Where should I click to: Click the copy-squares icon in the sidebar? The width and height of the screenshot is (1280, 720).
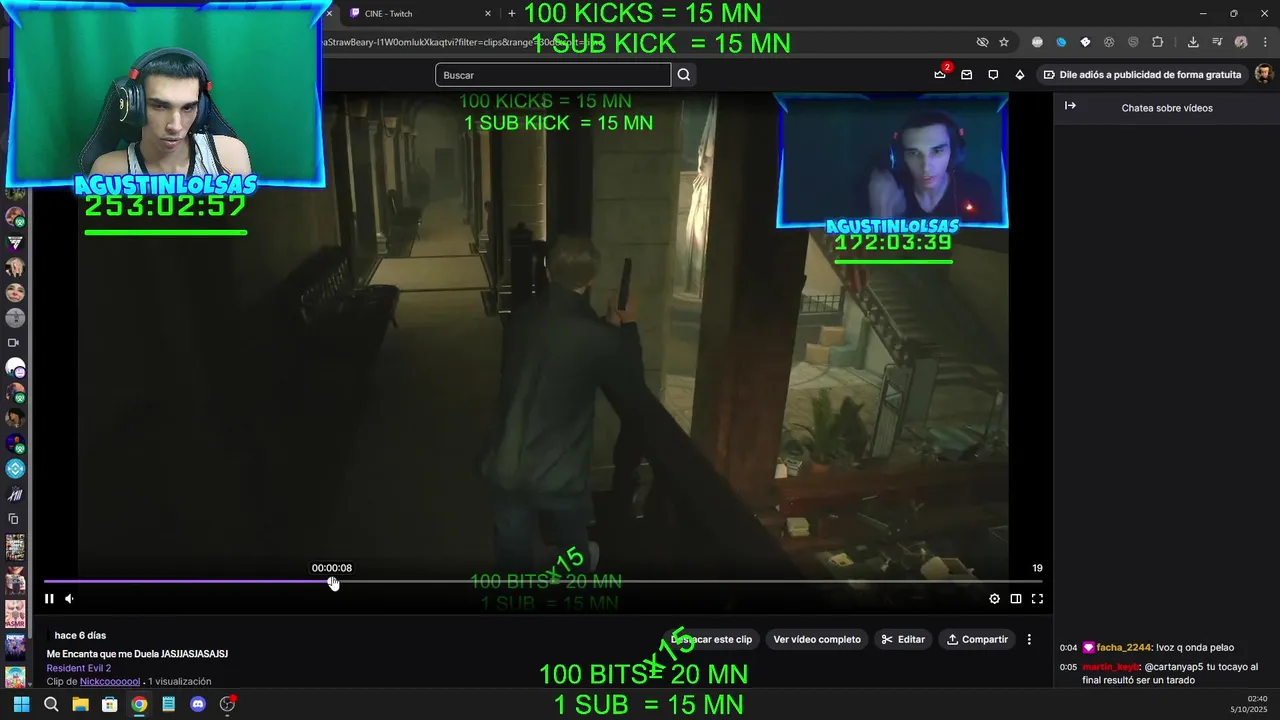[x=14, y=519]
